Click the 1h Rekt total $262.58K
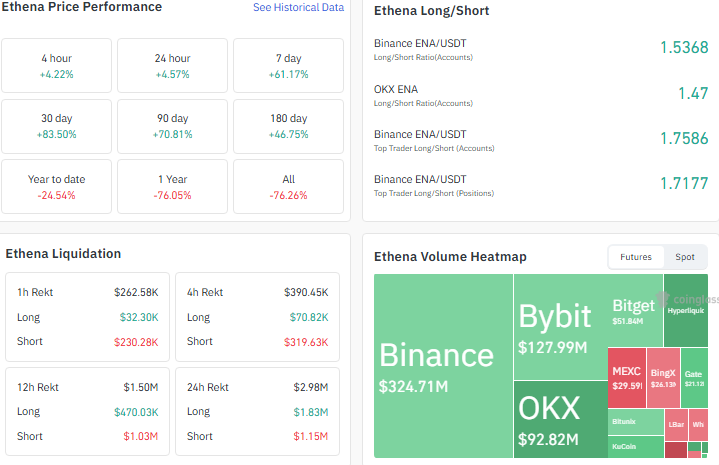 pyautogui.click(x=136, y=292)
